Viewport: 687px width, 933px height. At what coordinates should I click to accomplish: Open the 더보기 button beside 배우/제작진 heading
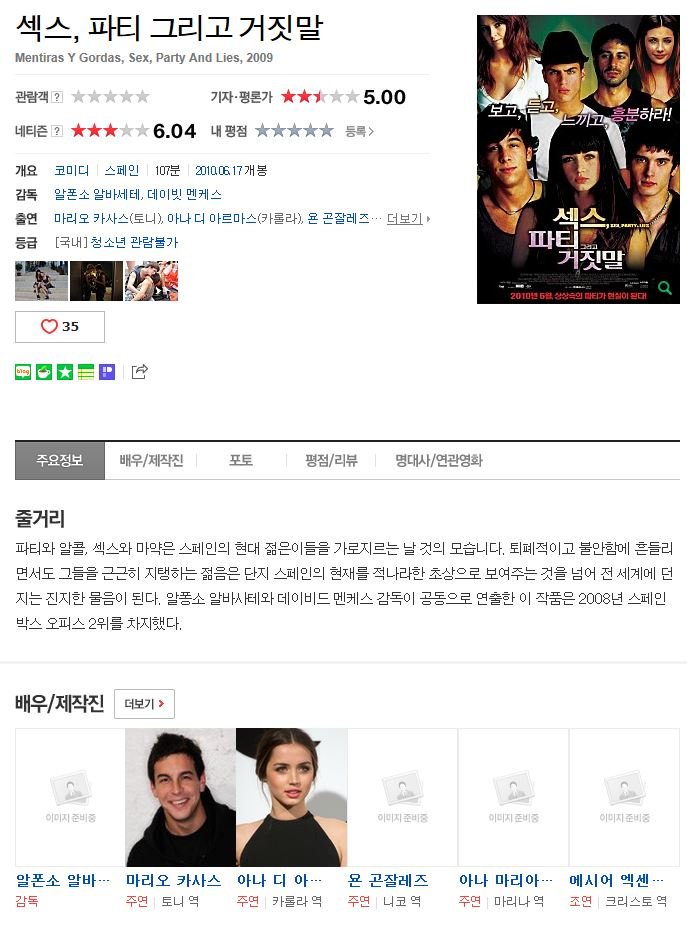pyautogui.click(x=144, y=704)
